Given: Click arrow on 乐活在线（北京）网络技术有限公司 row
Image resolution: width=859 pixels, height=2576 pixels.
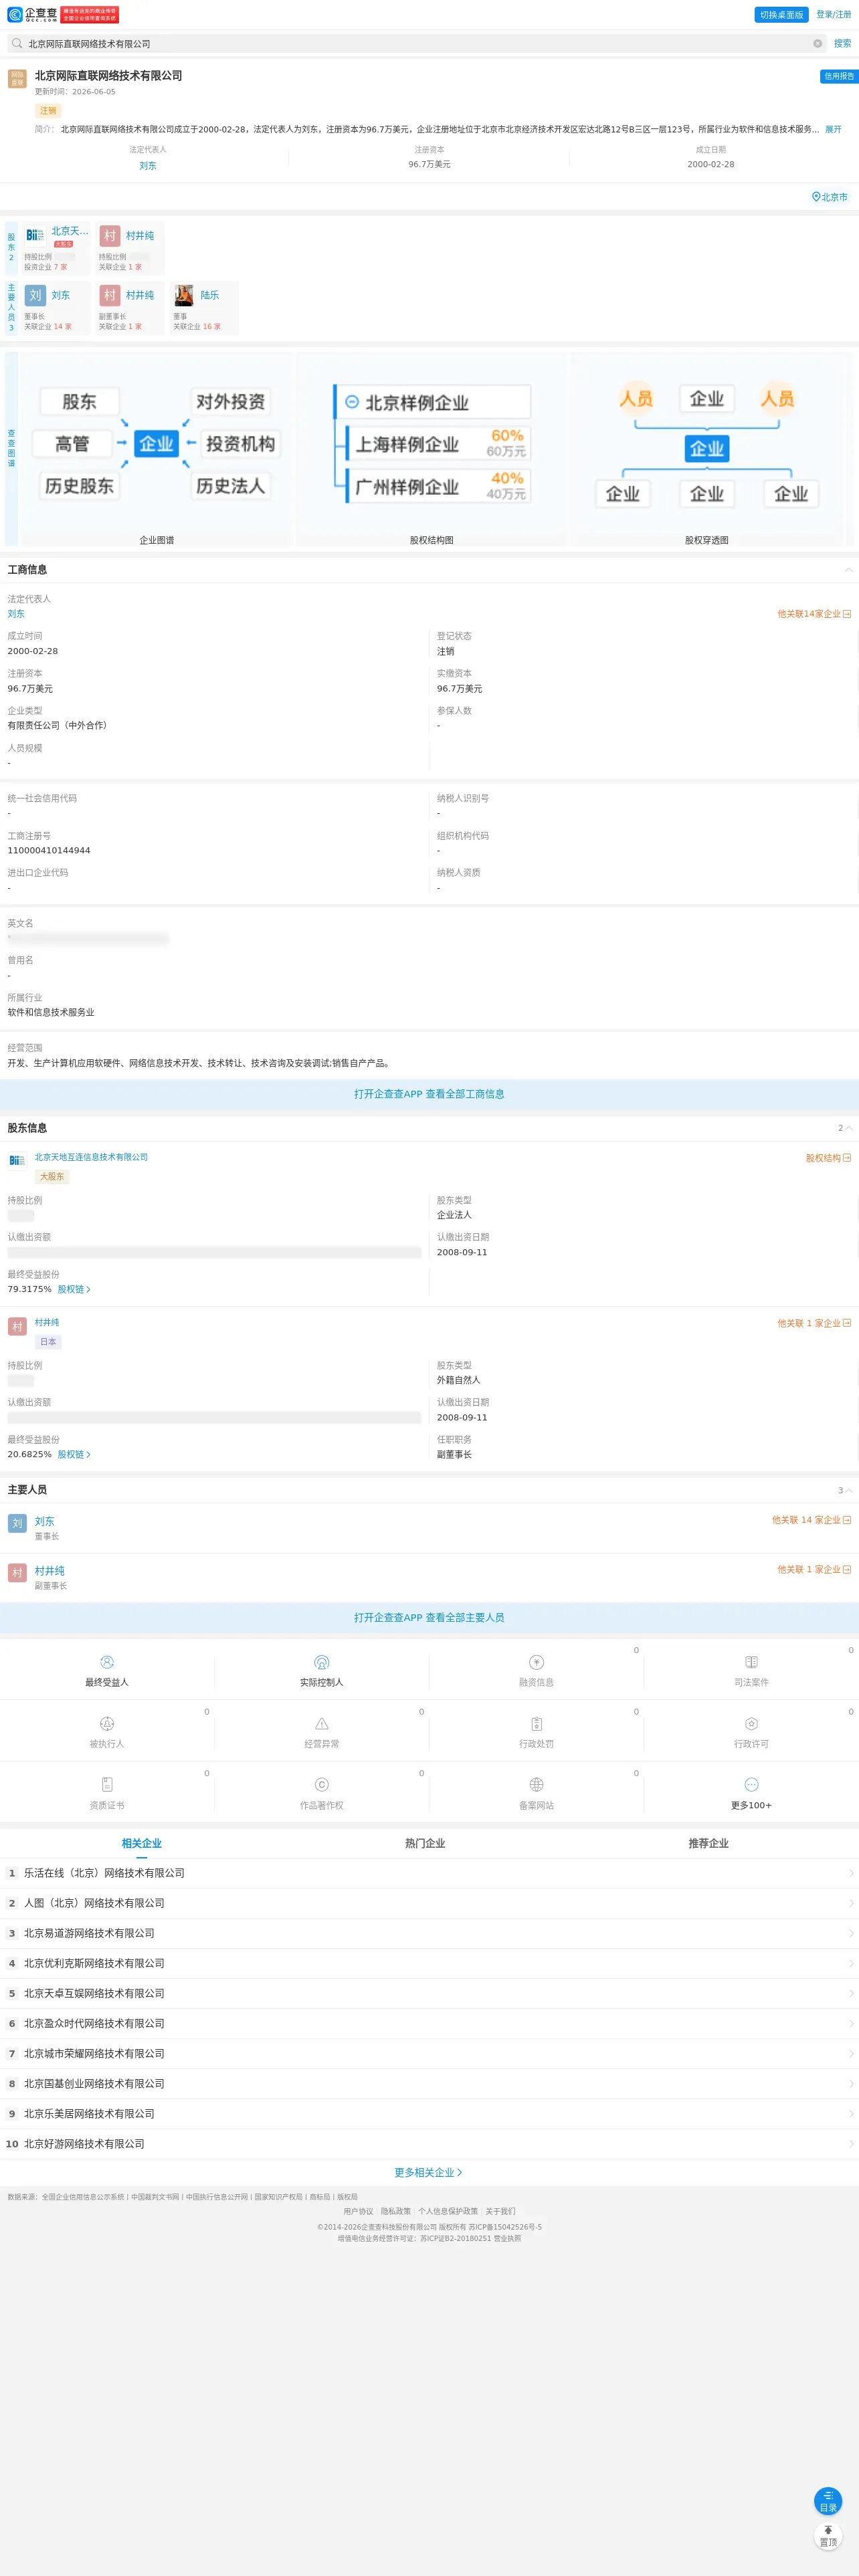Looking at the screenshot, I should pyautogui.click(x=850, y=1873).
